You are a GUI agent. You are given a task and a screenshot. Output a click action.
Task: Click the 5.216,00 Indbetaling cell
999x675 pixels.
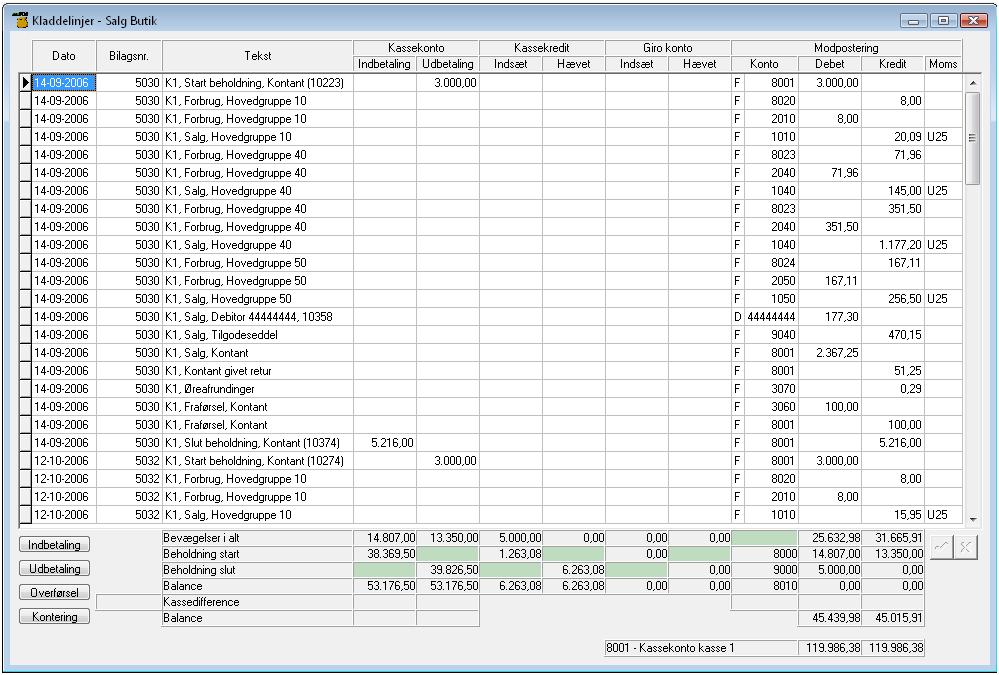(x=385, y=443)
